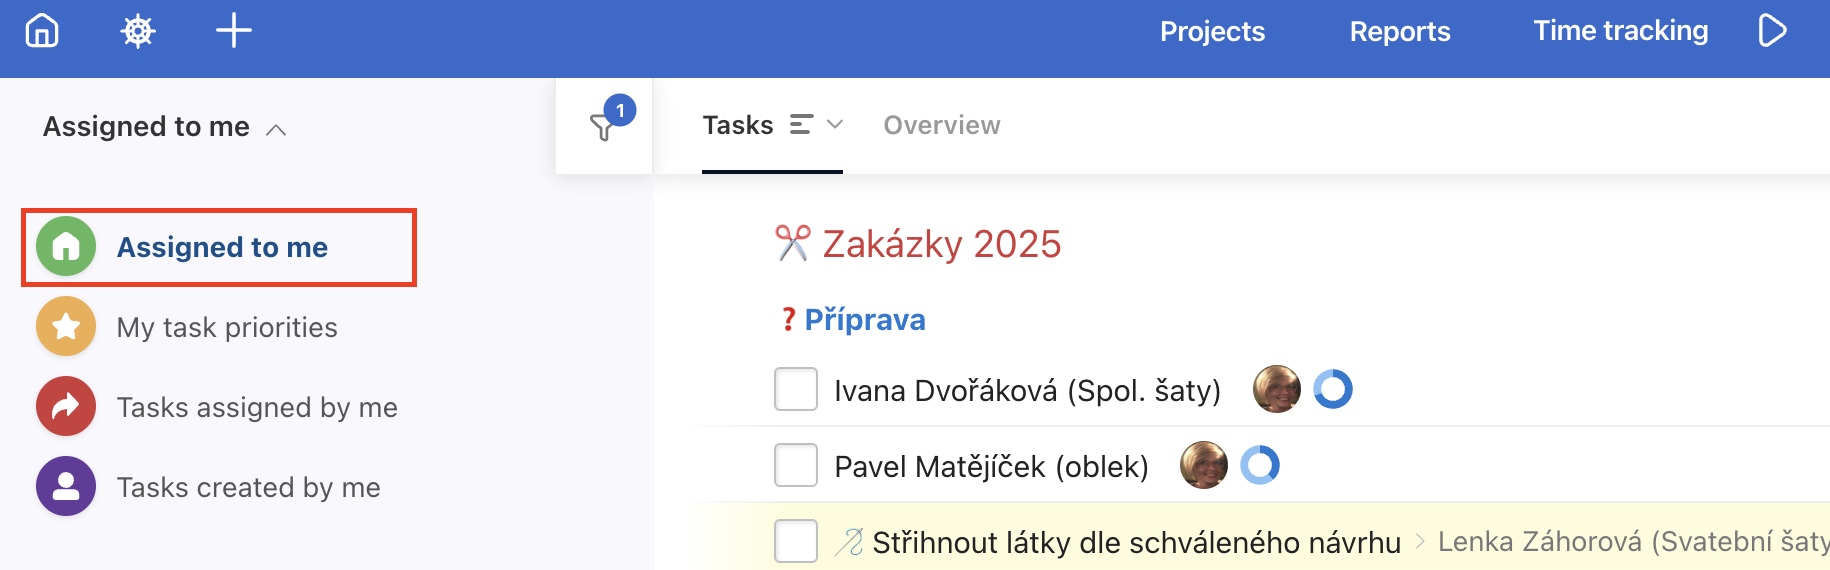Open Time tracking in the top bar
This screenshot has height=570, width=1830.
pos(1620,31)
